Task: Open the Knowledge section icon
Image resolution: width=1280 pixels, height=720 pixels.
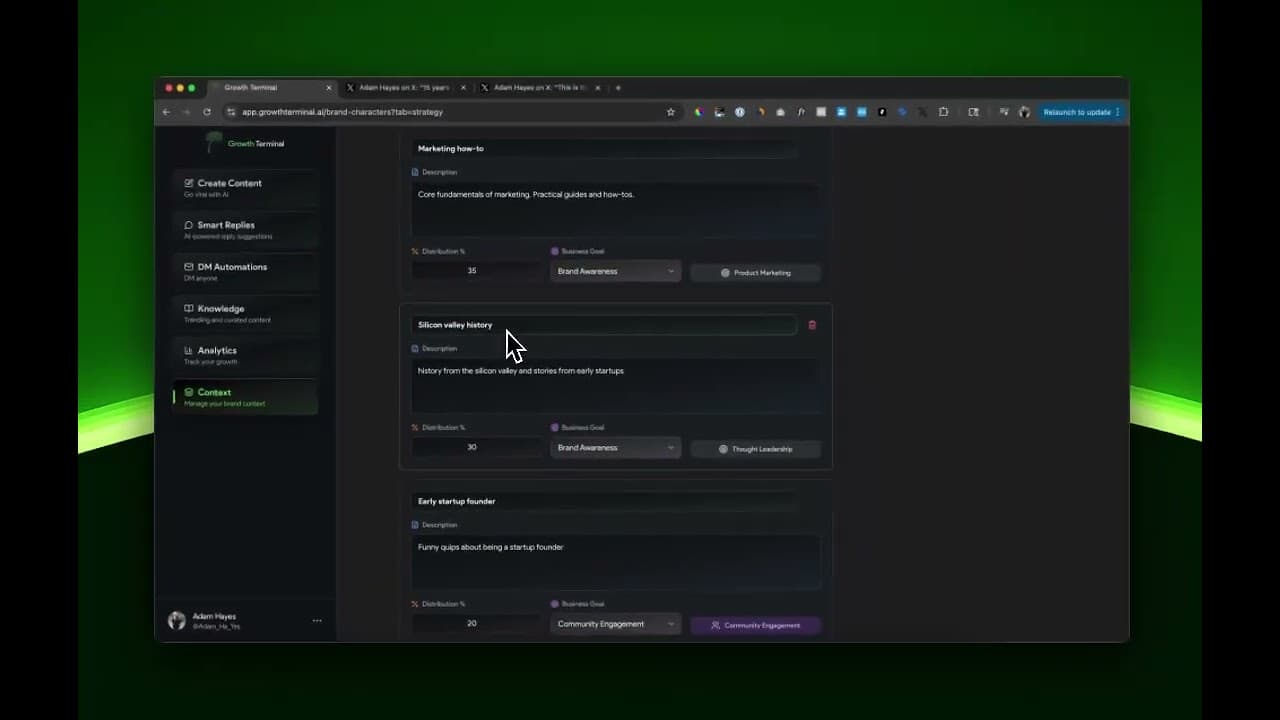Action: [x=188, y=308]
